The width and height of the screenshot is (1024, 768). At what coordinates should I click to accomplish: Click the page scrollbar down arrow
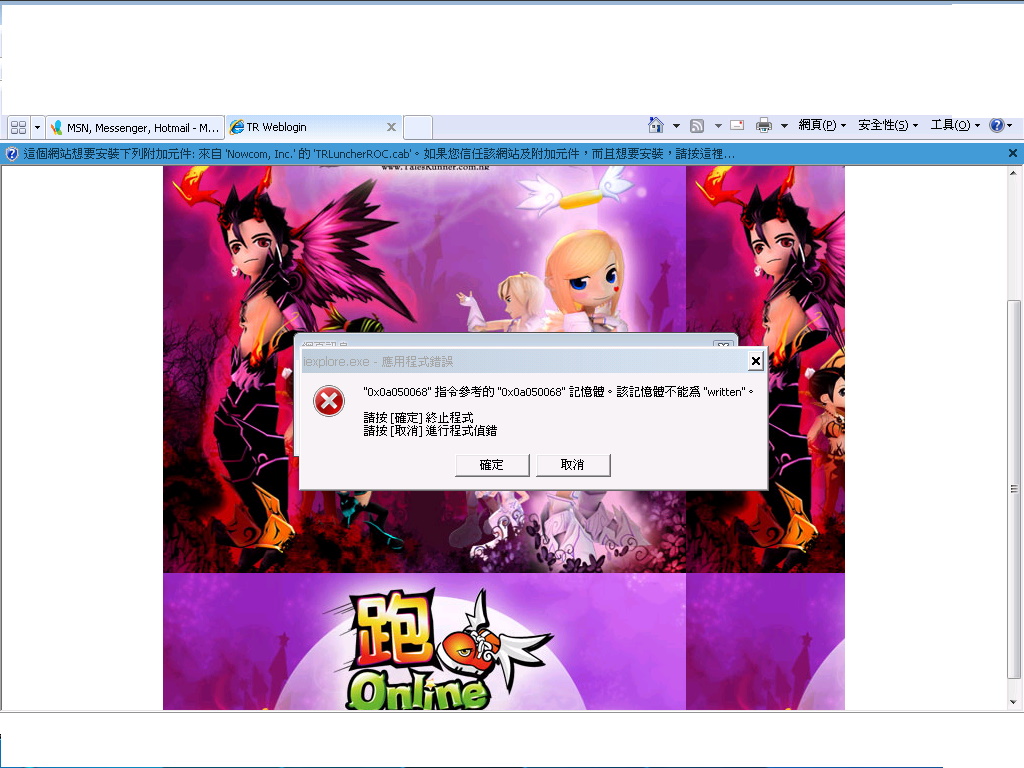click(x=1013, y=702)
